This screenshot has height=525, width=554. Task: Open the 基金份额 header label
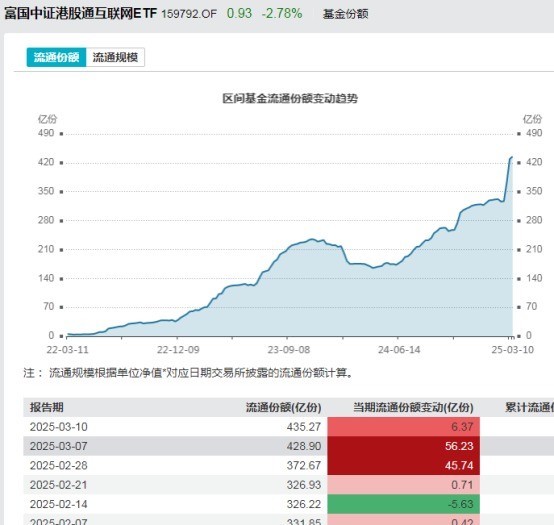tap(345, 14)
